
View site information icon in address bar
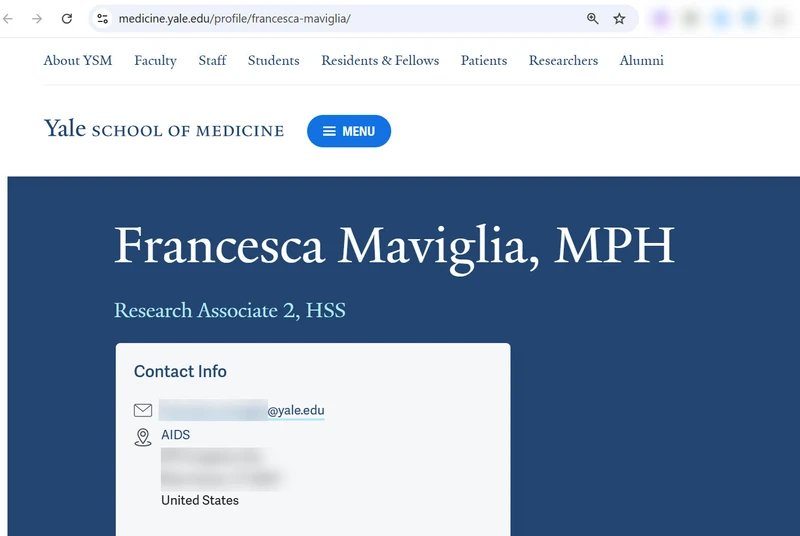point(102,19)
